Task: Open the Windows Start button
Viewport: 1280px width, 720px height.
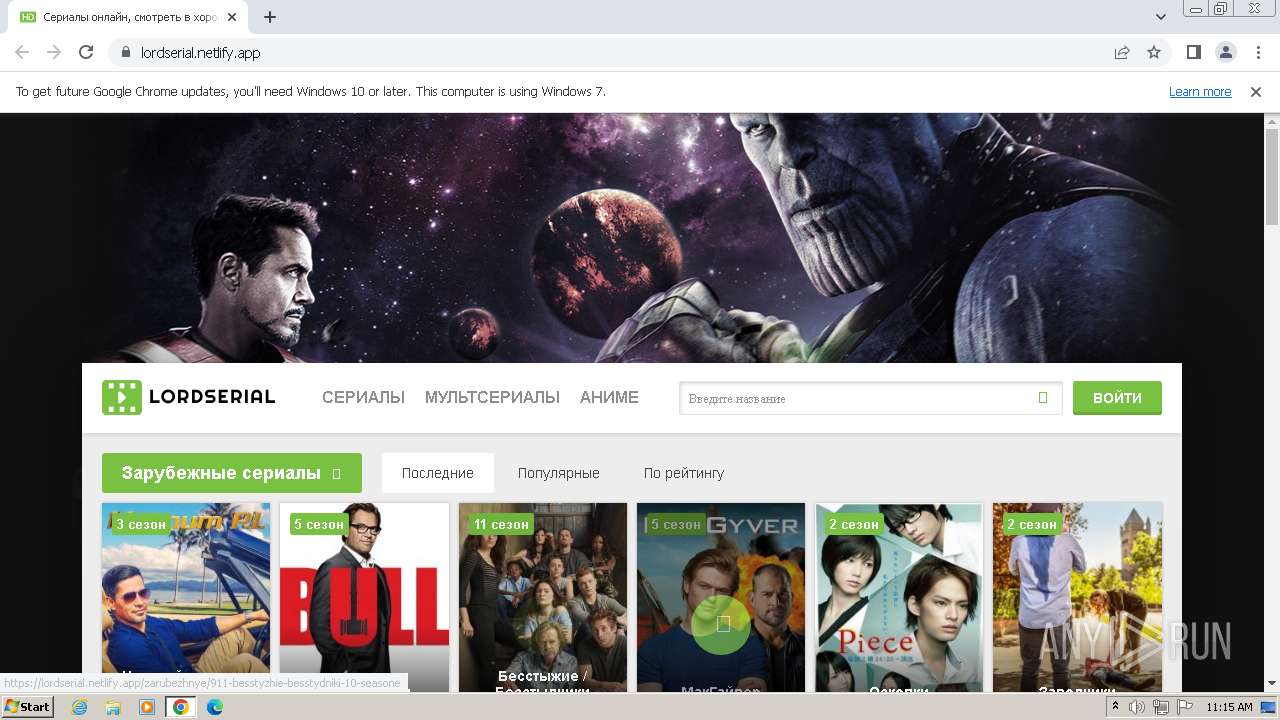Action: [x=28, y=706]
